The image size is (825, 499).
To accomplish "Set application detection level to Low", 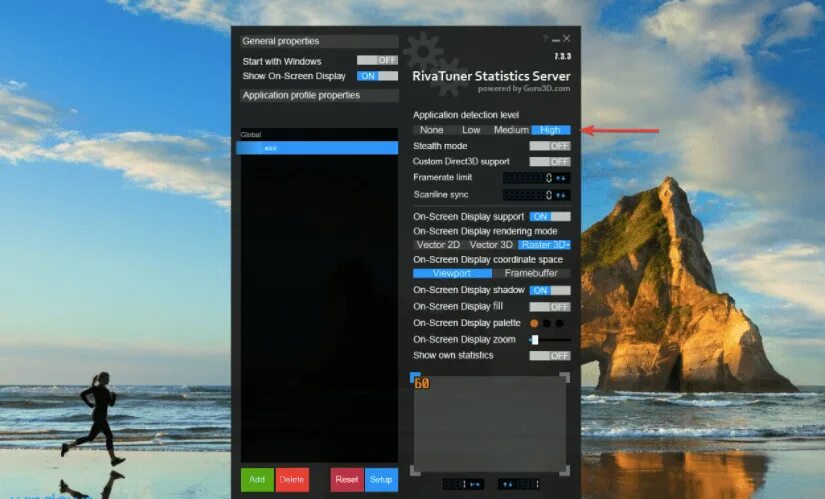I will pos(471,130).
